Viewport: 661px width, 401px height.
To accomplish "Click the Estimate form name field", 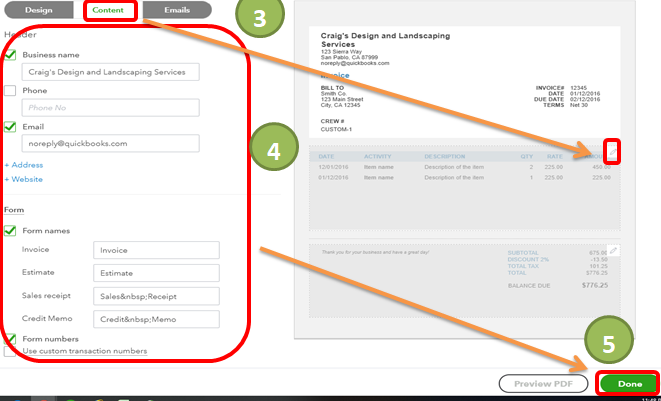I will 156,273.
